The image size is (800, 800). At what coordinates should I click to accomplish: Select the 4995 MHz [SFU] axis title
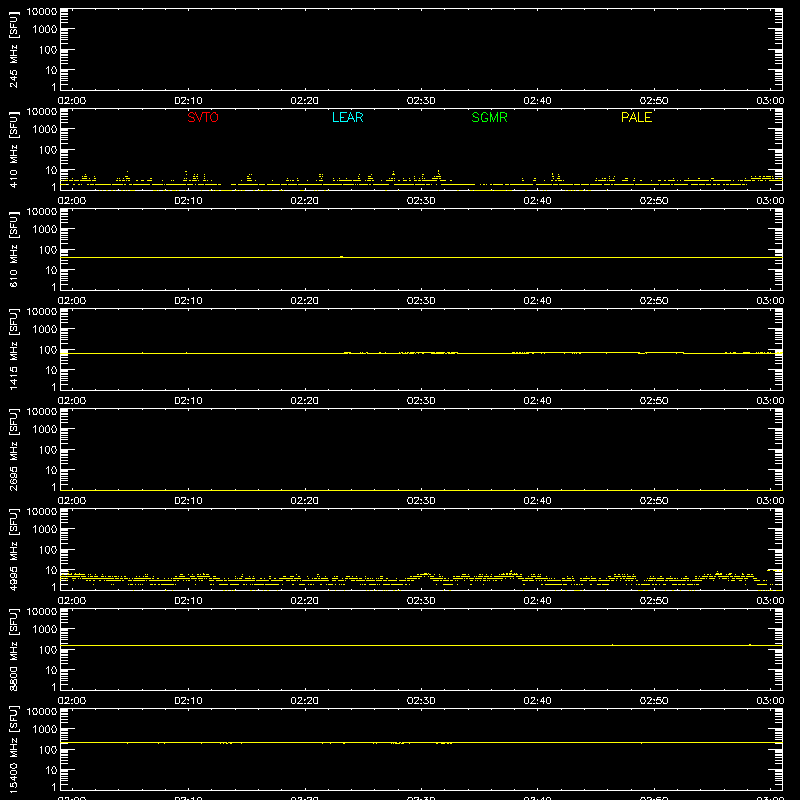[x=13, y=549]
